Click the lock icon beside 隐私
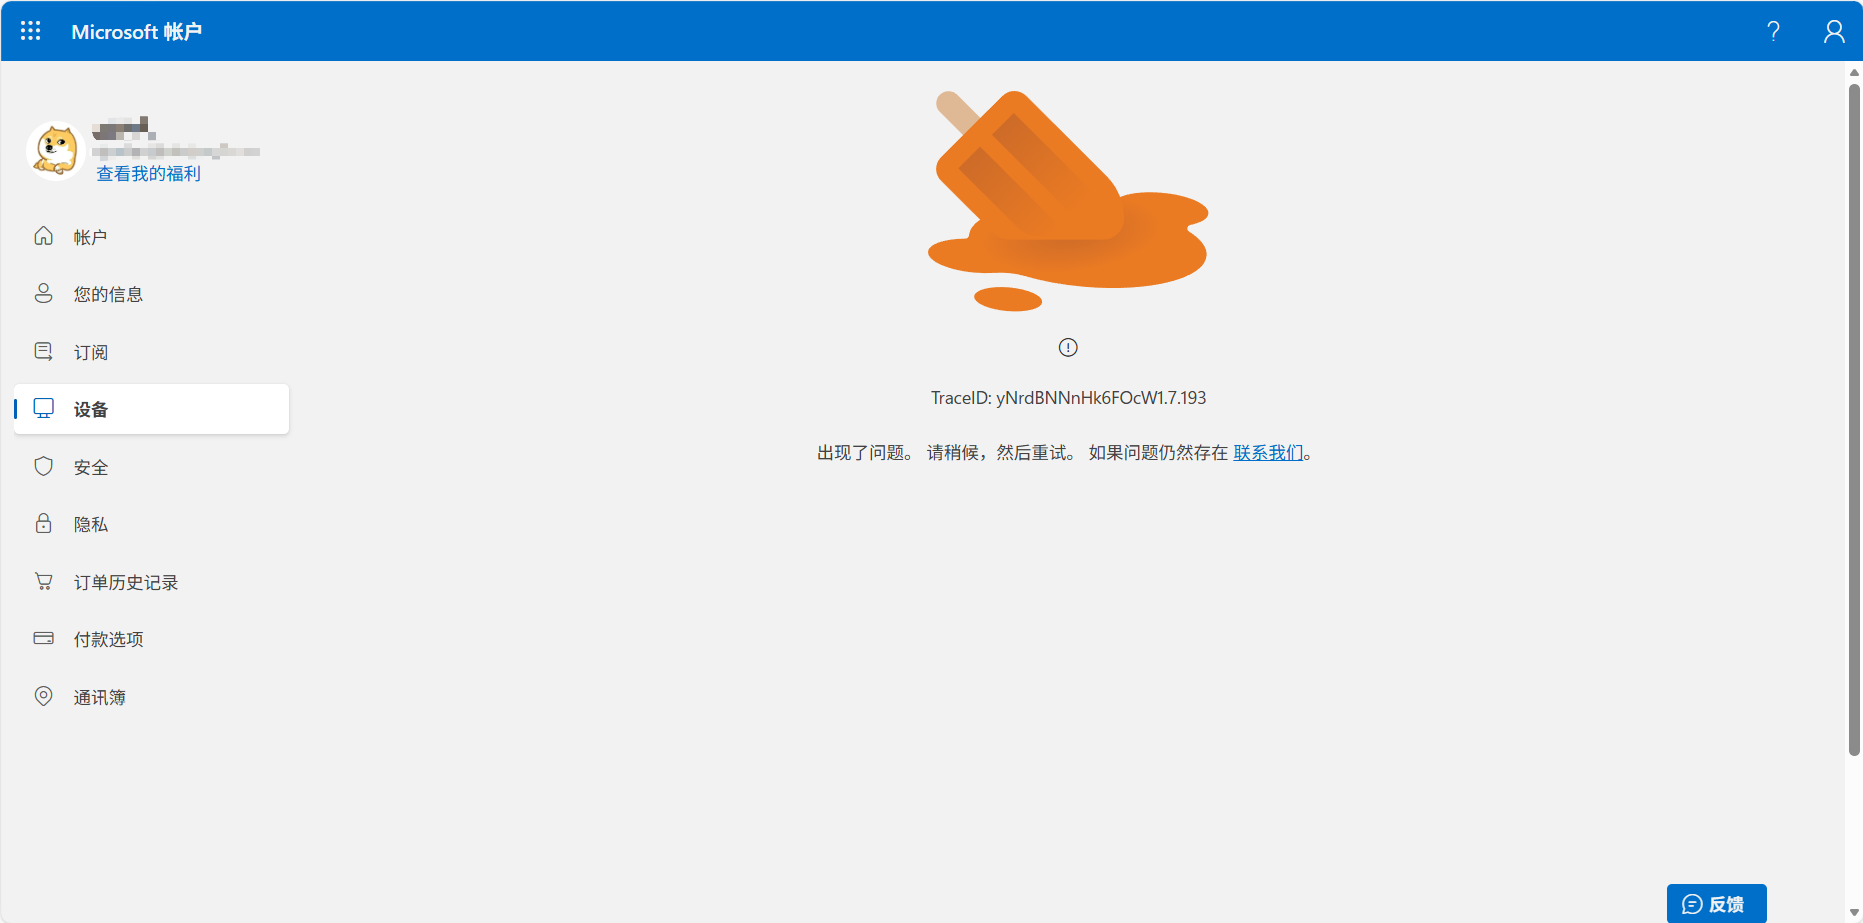 click(44, 523)
